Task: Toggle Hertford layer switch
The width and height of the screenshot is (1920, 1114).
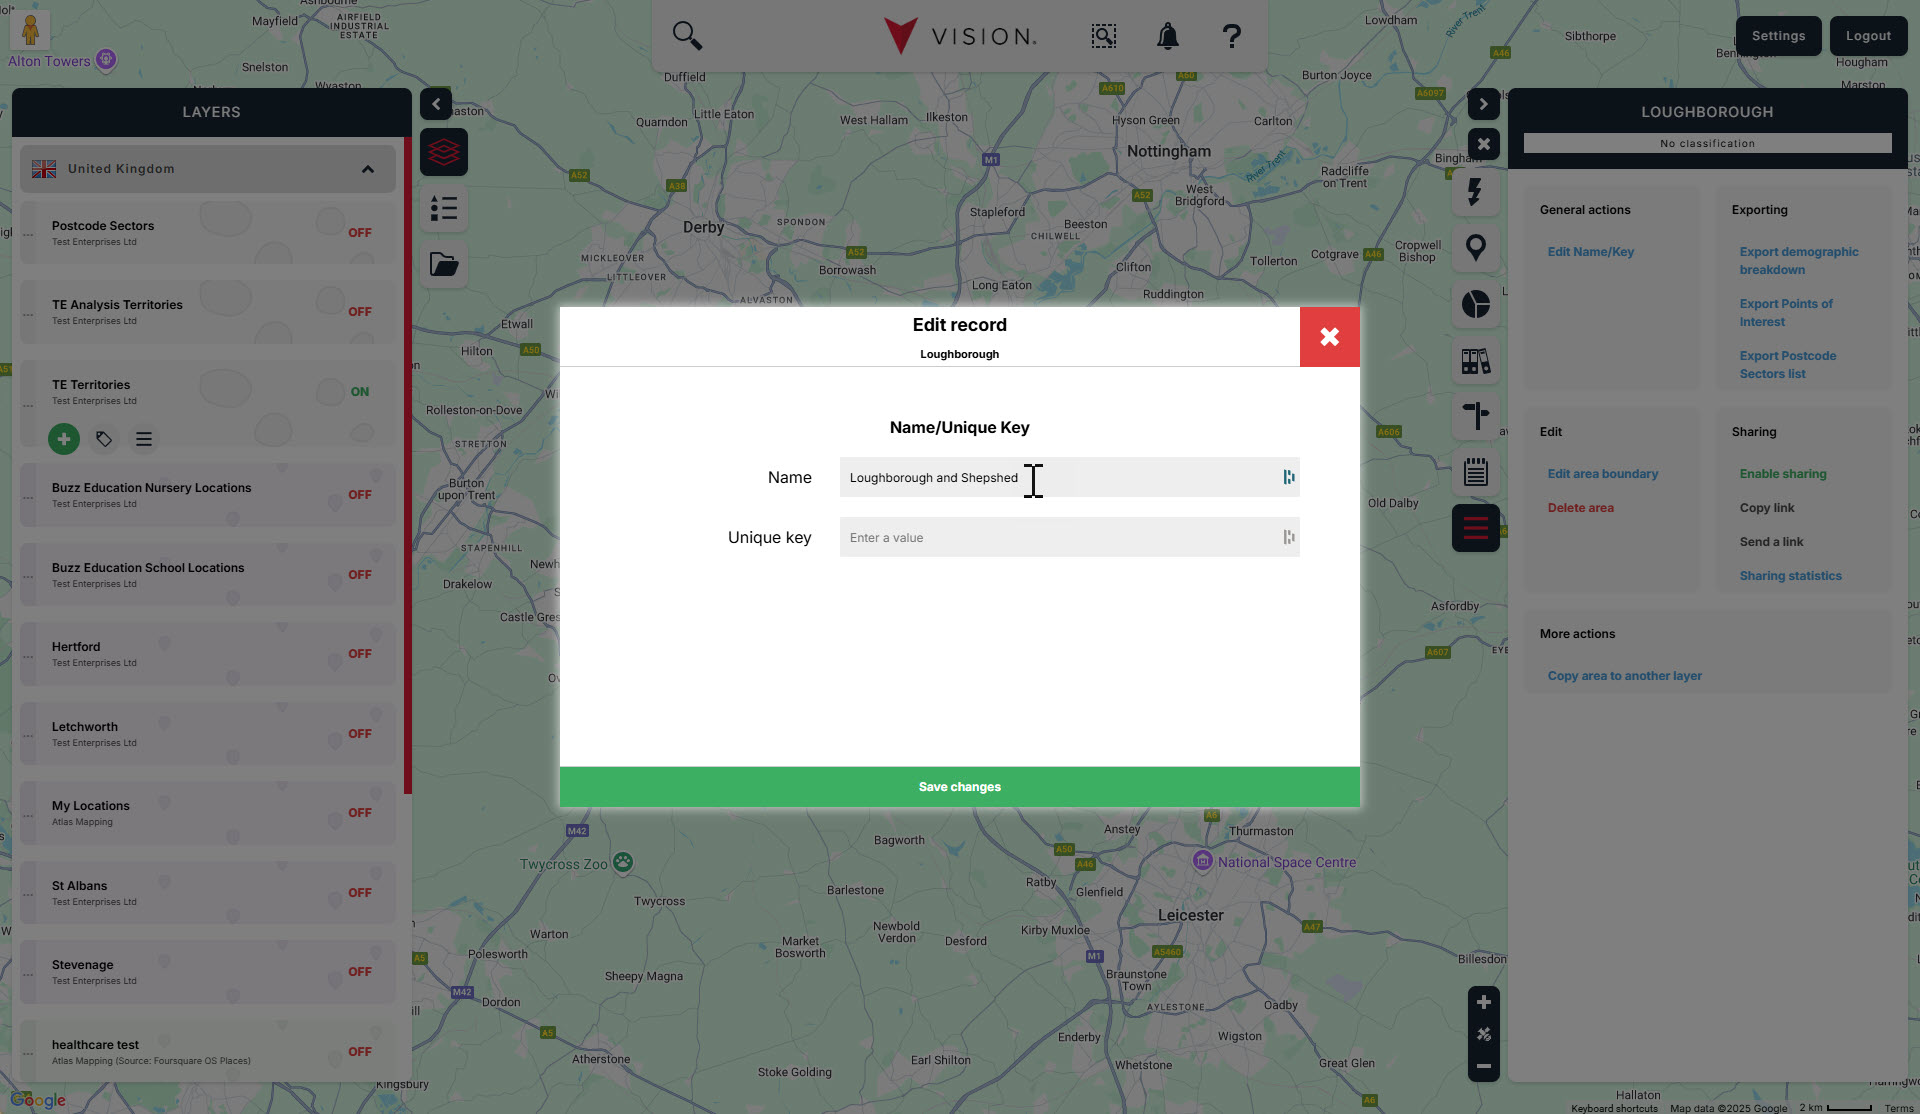Action: pos(360,654)
